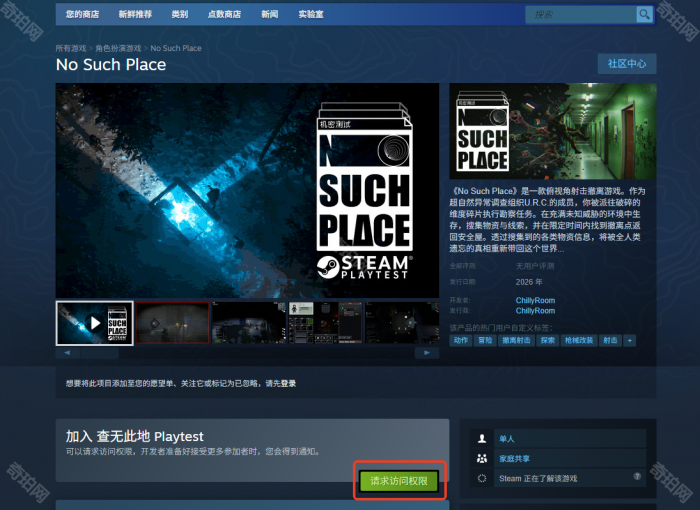Screen dimensions: 700x510
Task: Open 新鲜推荐 menu
Action: (135, 14)
